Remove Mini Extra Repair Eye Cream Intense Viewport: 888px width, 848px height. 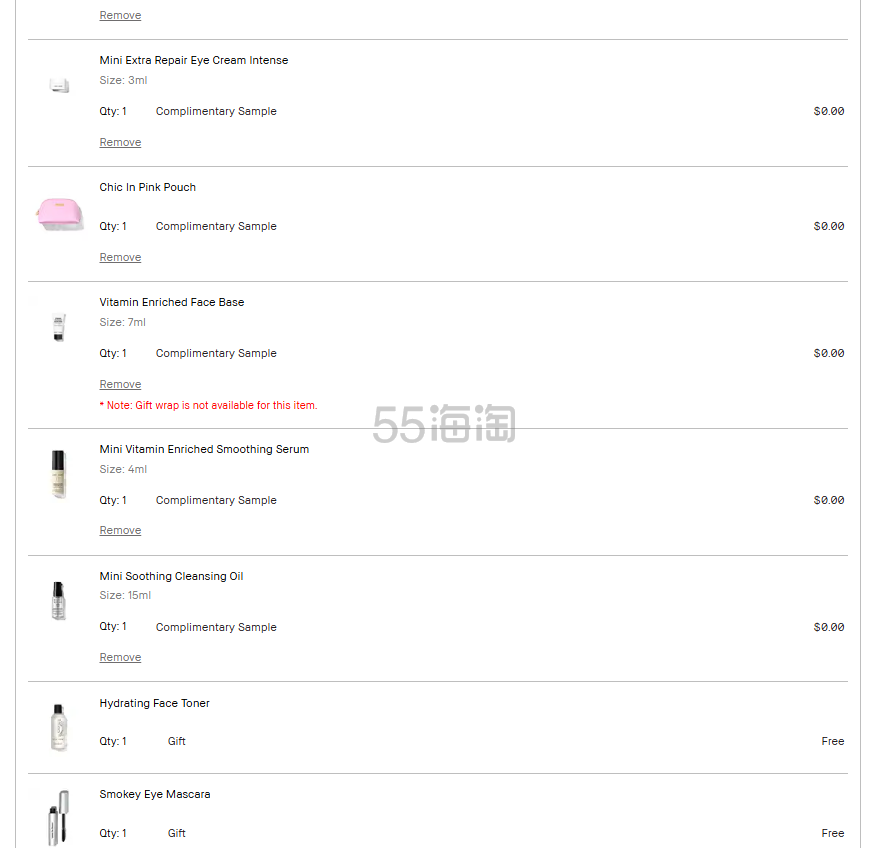click(x=120, y=143)
